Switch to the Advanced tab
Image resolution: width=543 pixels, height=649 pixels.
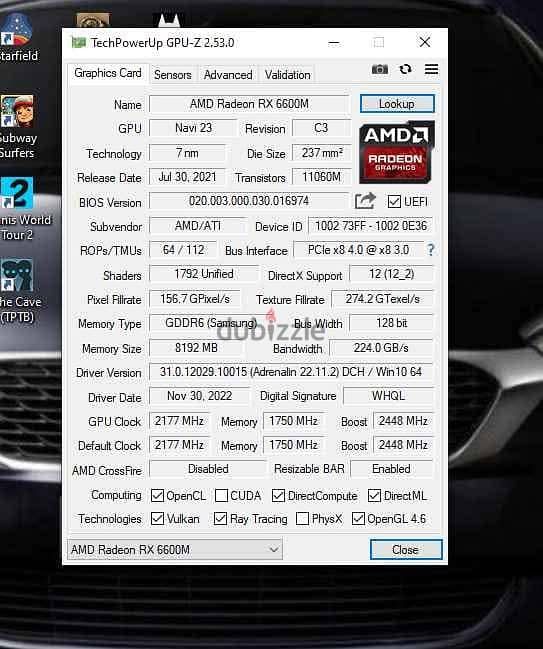pyautogui.click(x=228, y=75)
